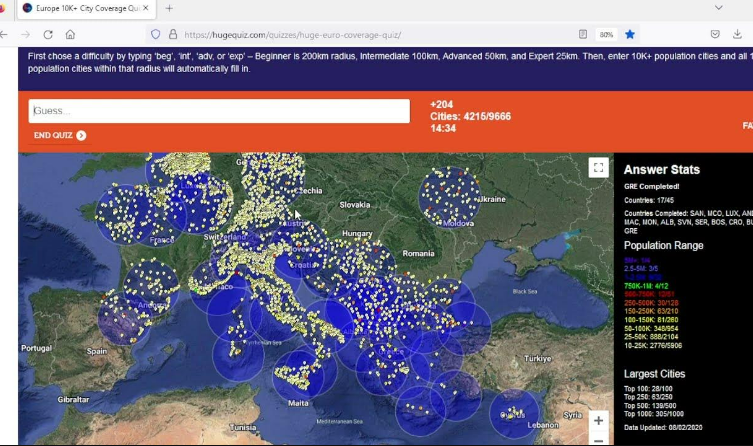Image resolution: width=753 pixels, height=446 pixels.
Task: Click the Switzerland label on the map
Action: 224,237
